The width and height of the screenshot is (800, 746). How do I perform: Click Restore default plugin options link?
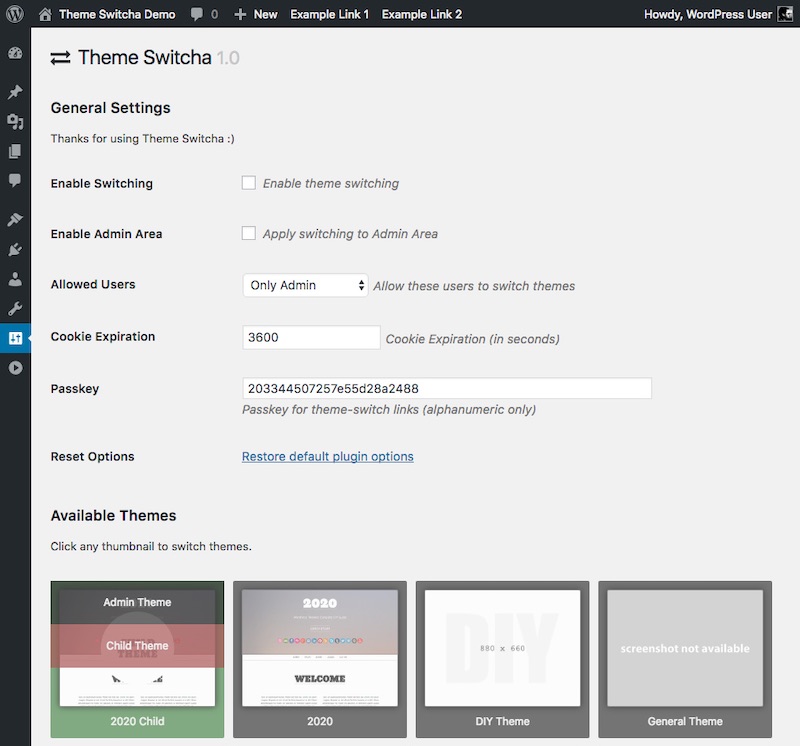328,456
